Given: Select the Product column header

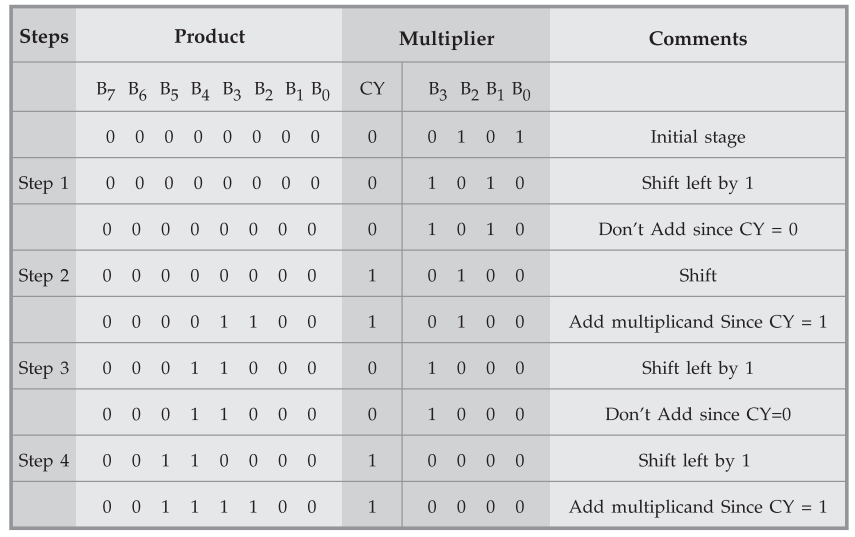Looking at the screenshot, I should point(210,37).
